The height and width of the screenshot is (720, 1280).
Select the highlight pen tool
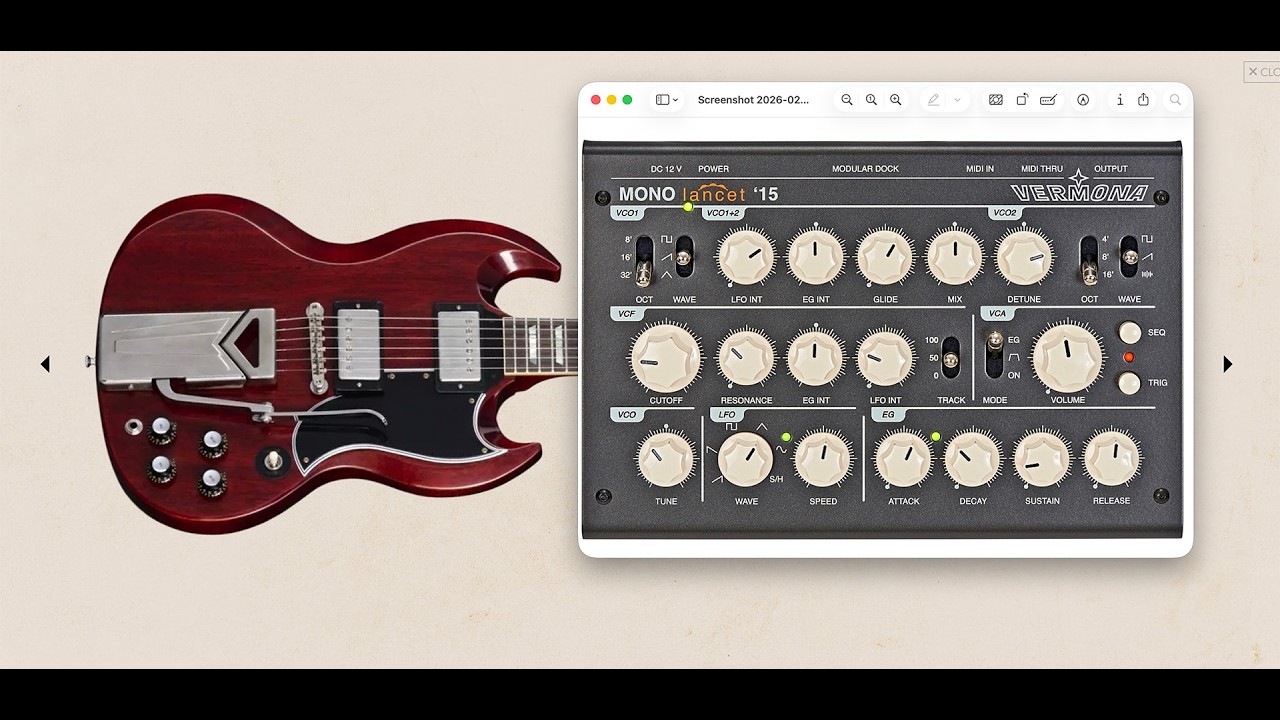934,100
